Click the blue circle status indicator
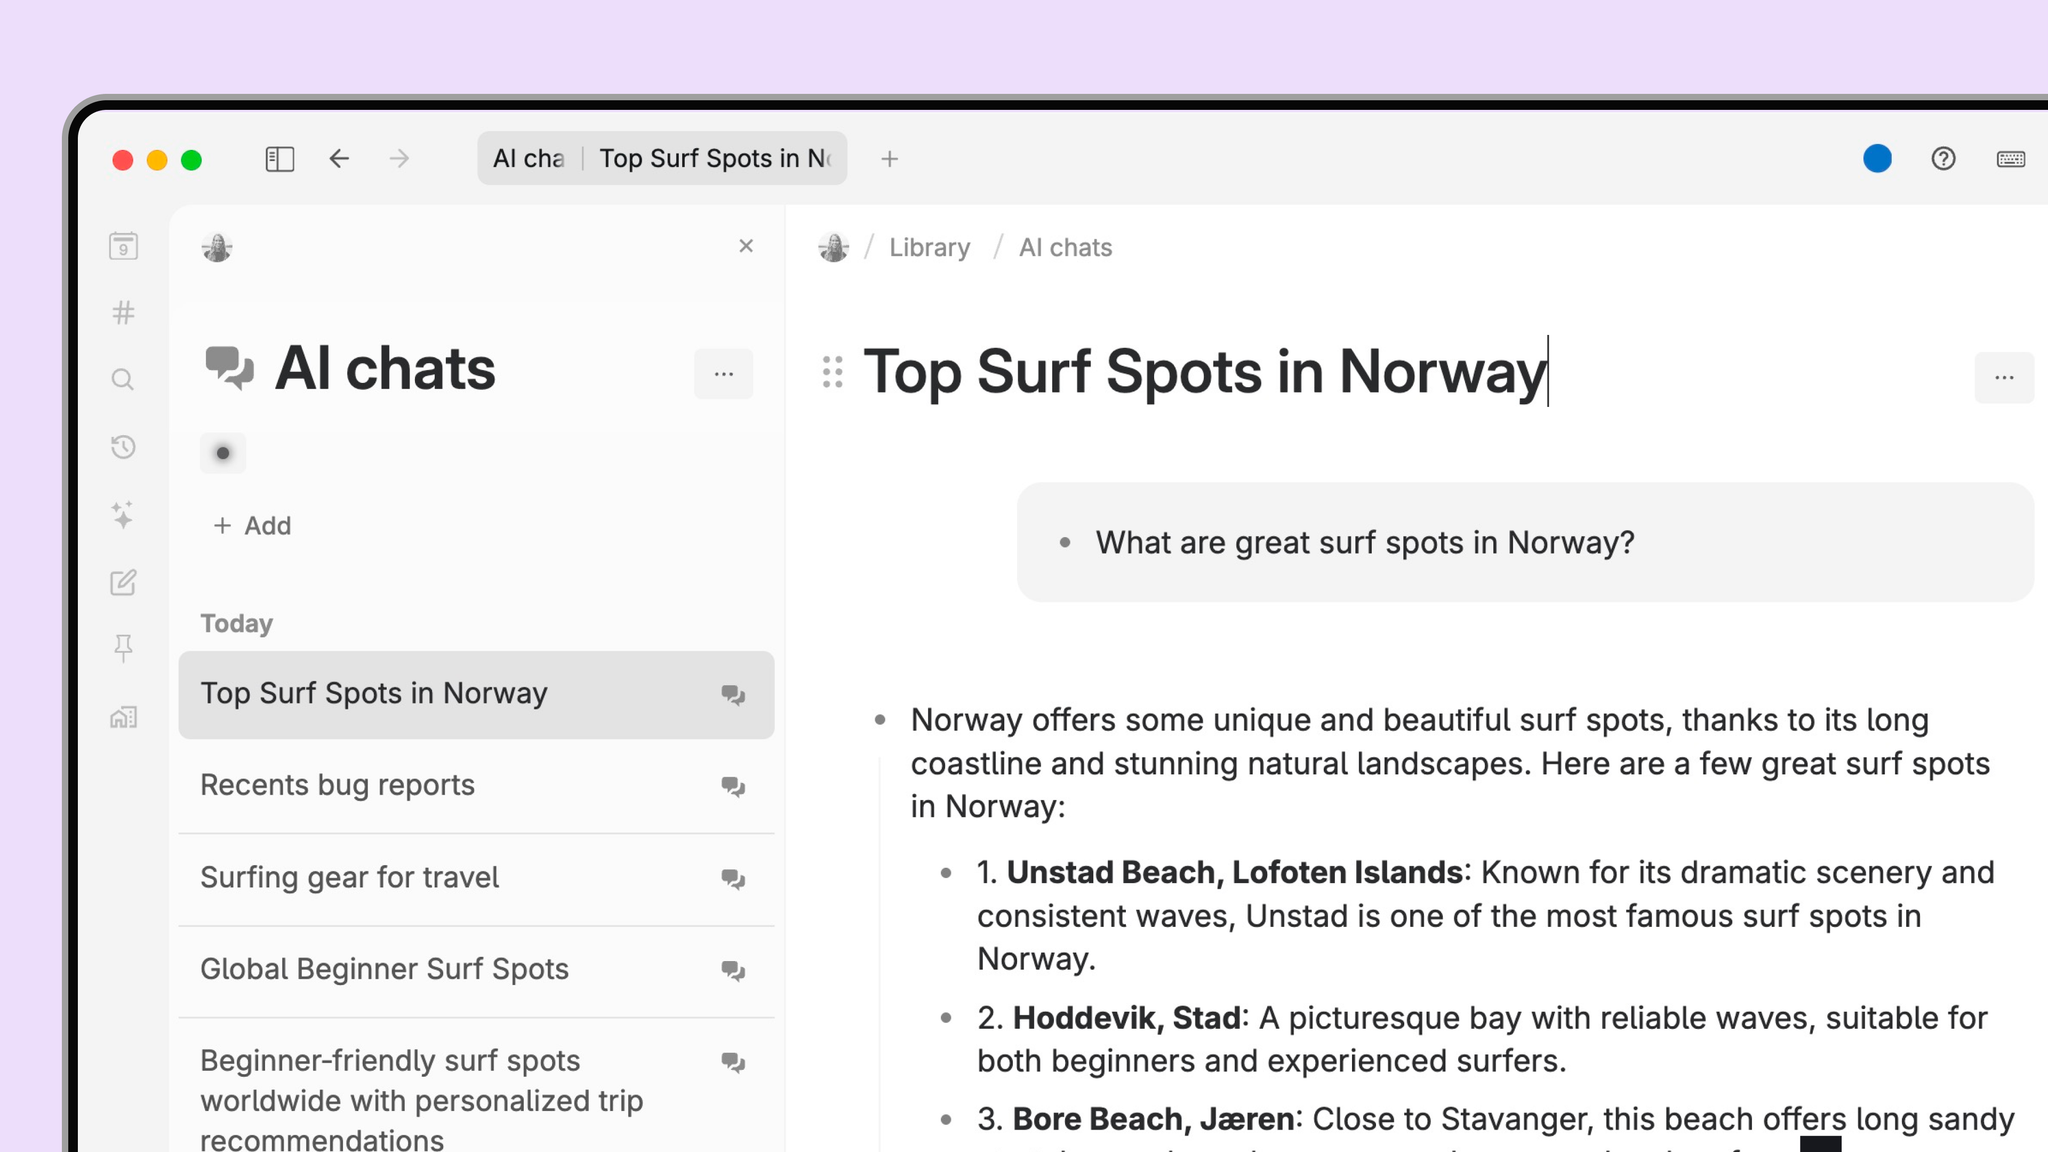The height and width of the screenshot is (1152, 2048). click(1877, 159)
